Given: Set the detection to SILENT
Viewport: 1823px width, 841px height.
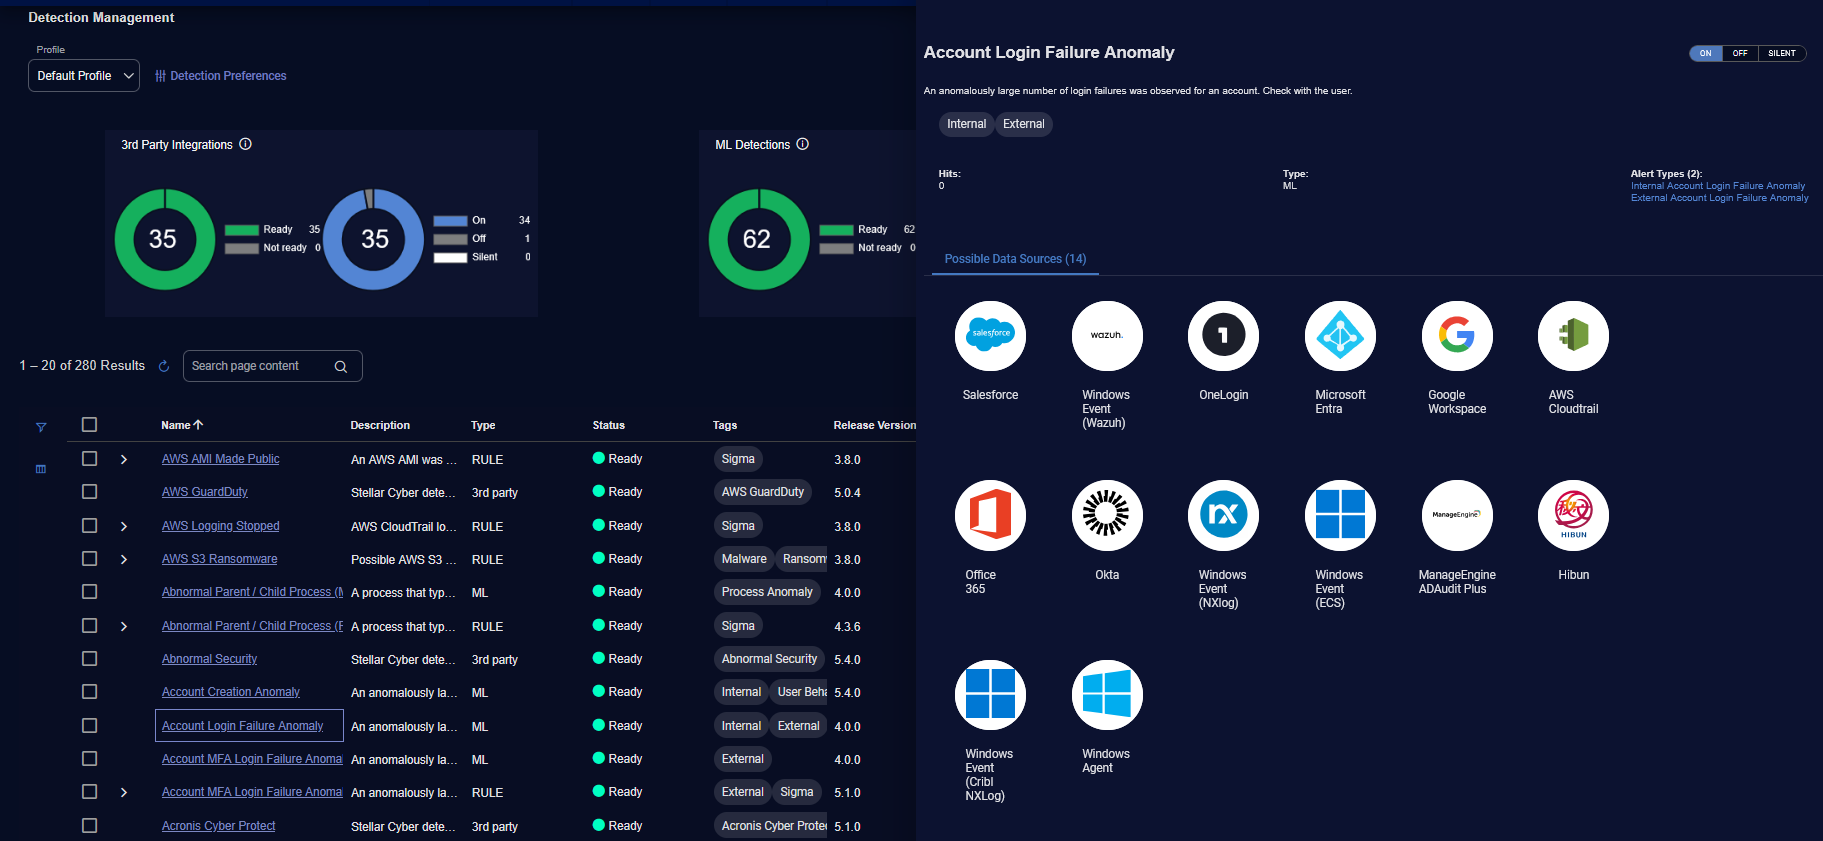Looking at the screenshot, I should [1782, 53].
